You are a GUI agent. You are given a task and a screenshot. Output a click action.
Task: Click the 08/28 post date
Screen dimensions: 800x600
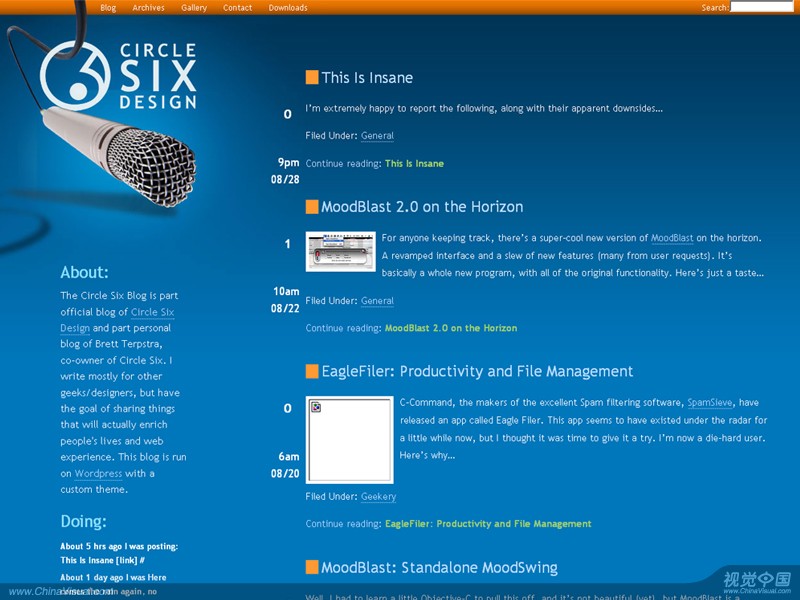[285, 180]
